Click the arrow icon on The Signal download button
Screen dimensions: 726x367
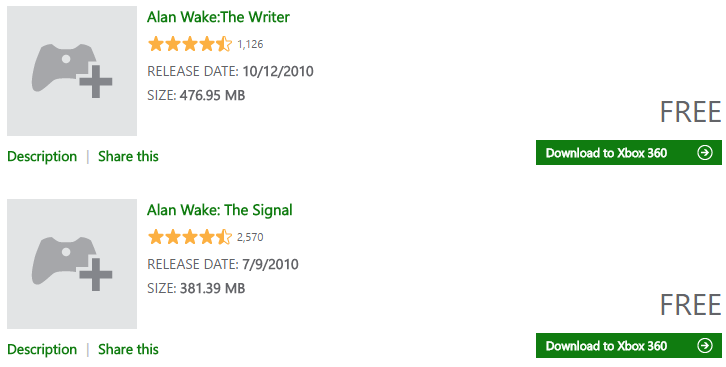click(x=705, y=345)
